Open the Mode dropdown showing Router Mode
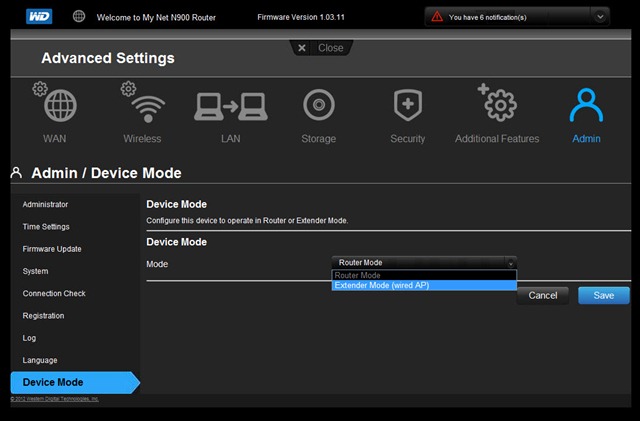 424,263
